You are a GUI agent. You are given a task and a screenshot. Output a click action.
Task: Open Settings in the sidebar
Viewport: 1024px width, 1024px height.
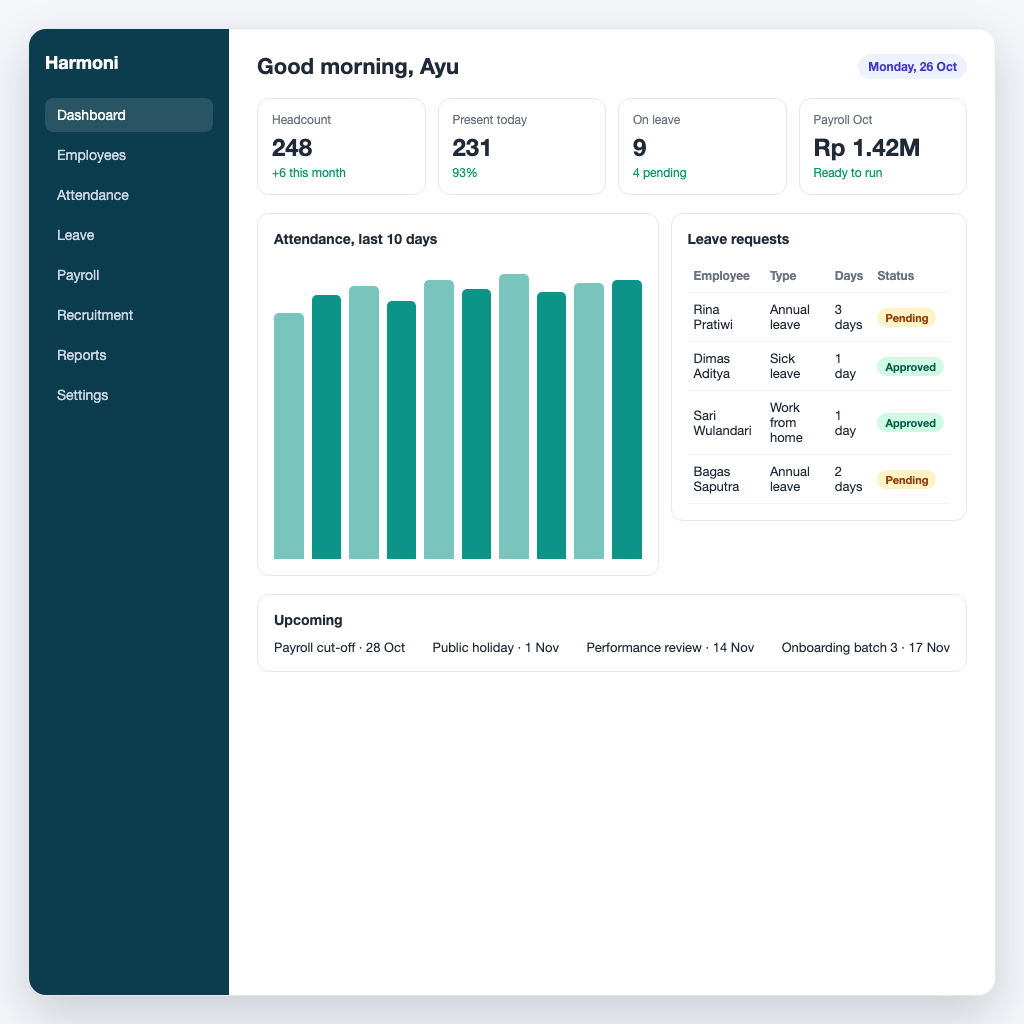[129, 395]
